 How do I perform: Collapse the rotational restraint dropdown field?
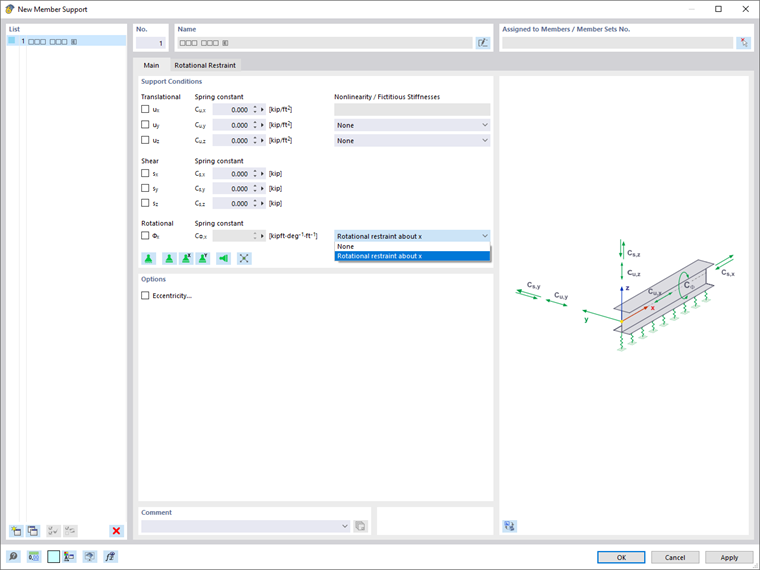point(412,236)
